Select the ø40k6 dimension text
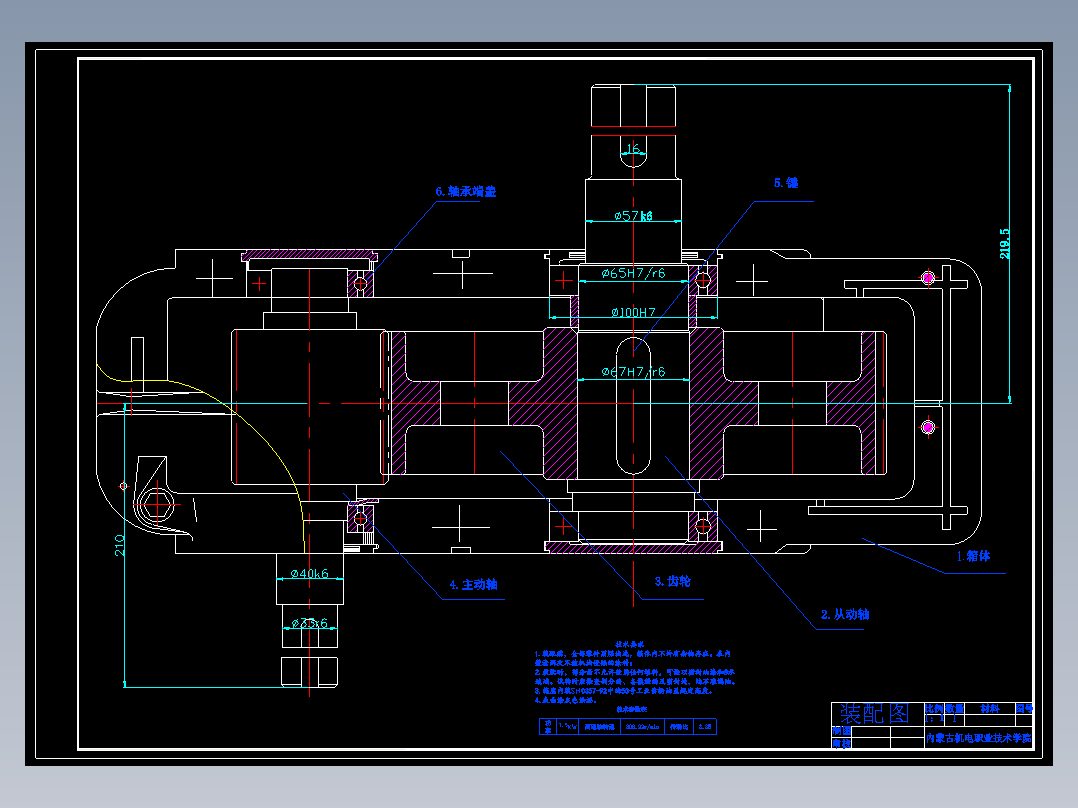Image resolution: width=1078 pixels, height=808 pixels. (309, 573)
